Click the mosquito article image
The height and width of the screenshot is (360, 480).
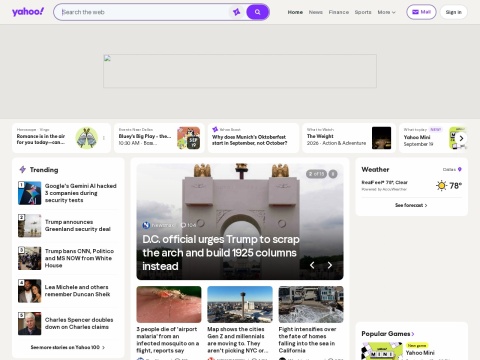point(169,304)
